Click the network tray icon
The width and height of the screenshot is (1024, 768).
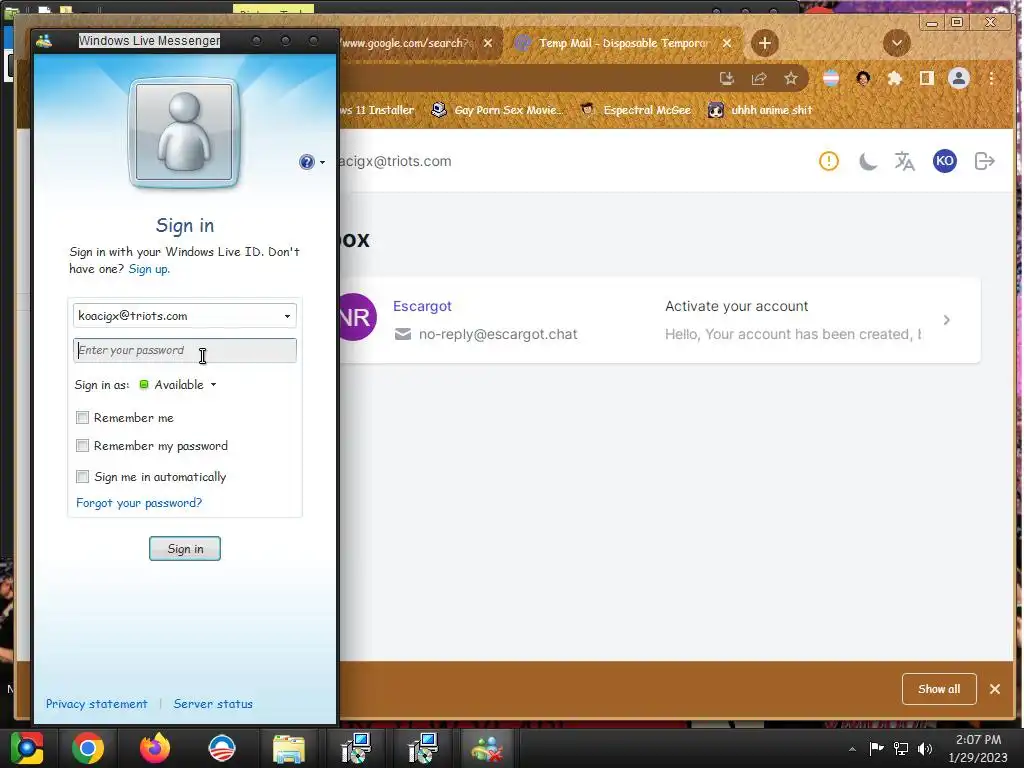tap(901, 748)
